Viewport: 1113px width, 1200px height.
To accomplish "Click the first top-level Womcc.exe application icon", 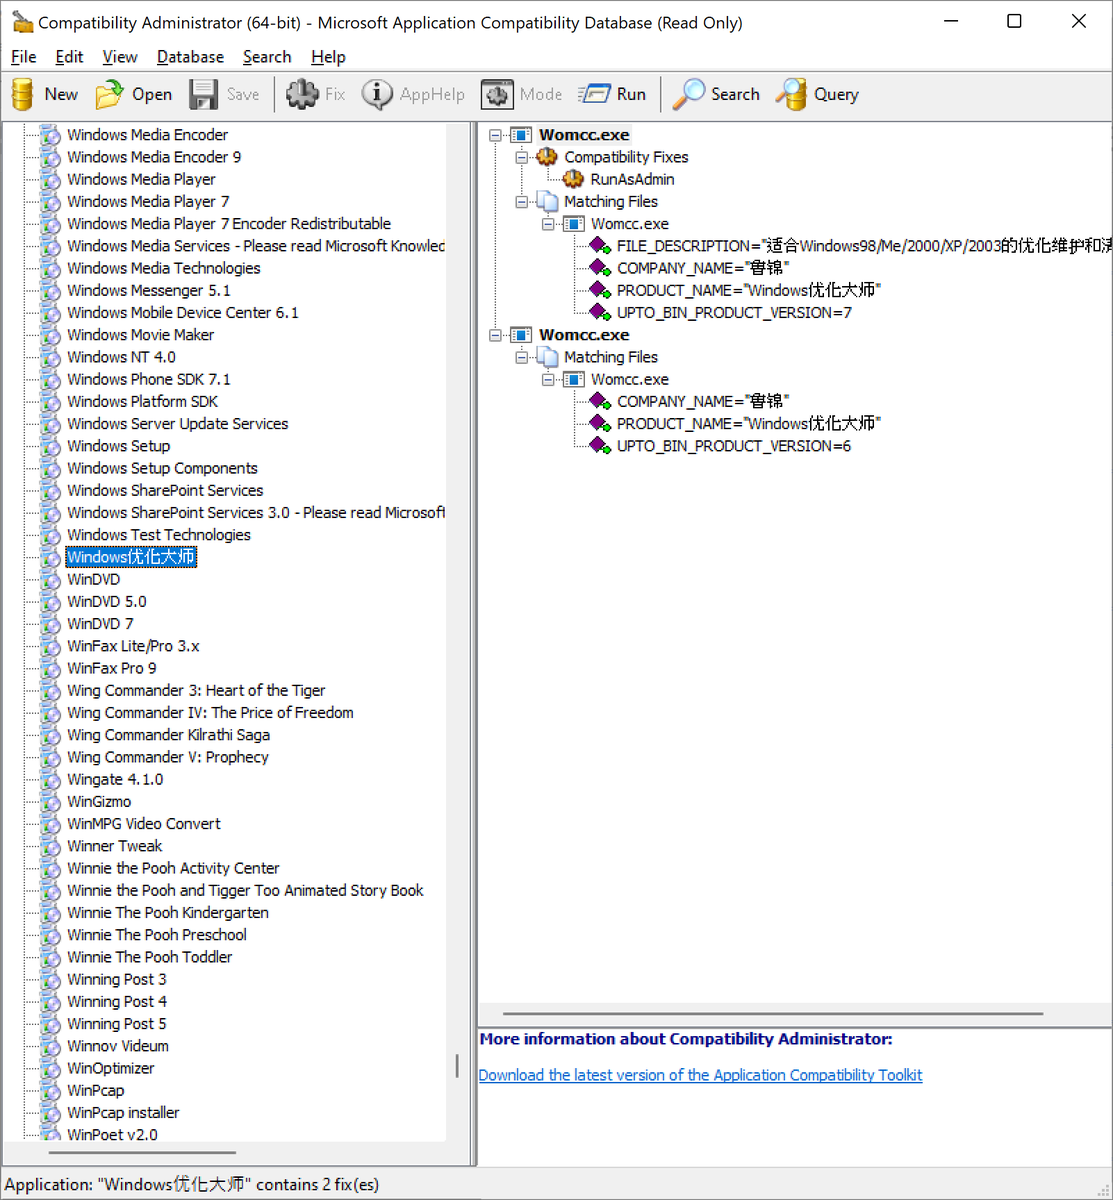I will (521, 135).
